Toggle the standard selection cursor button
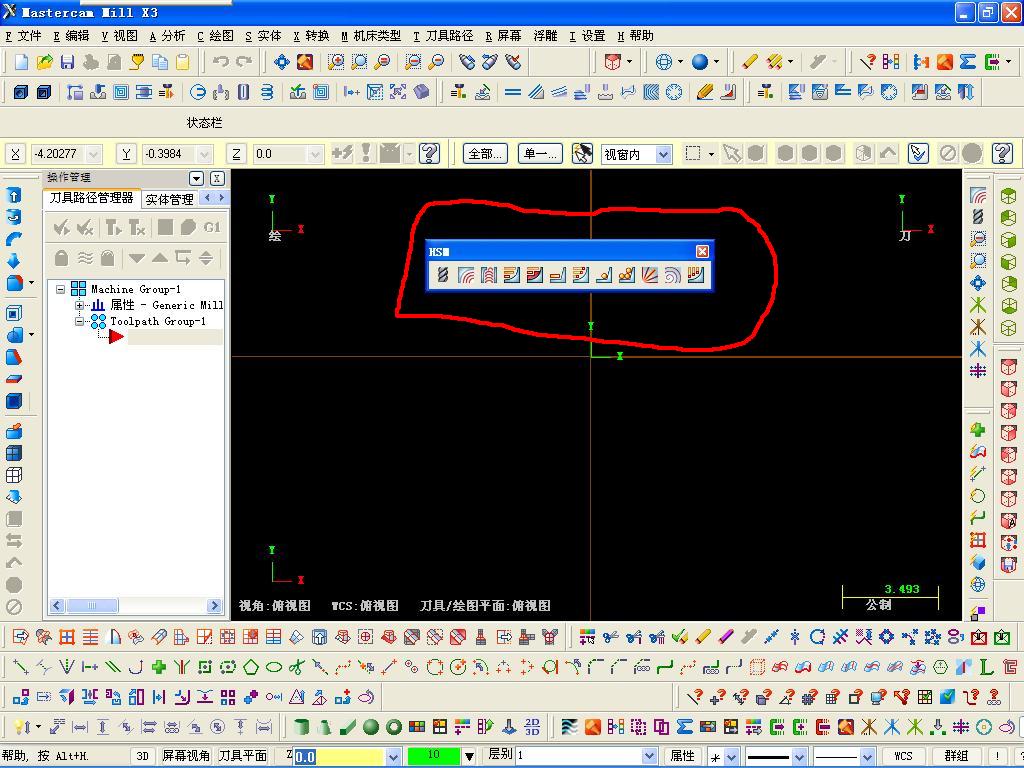Screen dimensions: 1024x768 (x=582, y=153)
